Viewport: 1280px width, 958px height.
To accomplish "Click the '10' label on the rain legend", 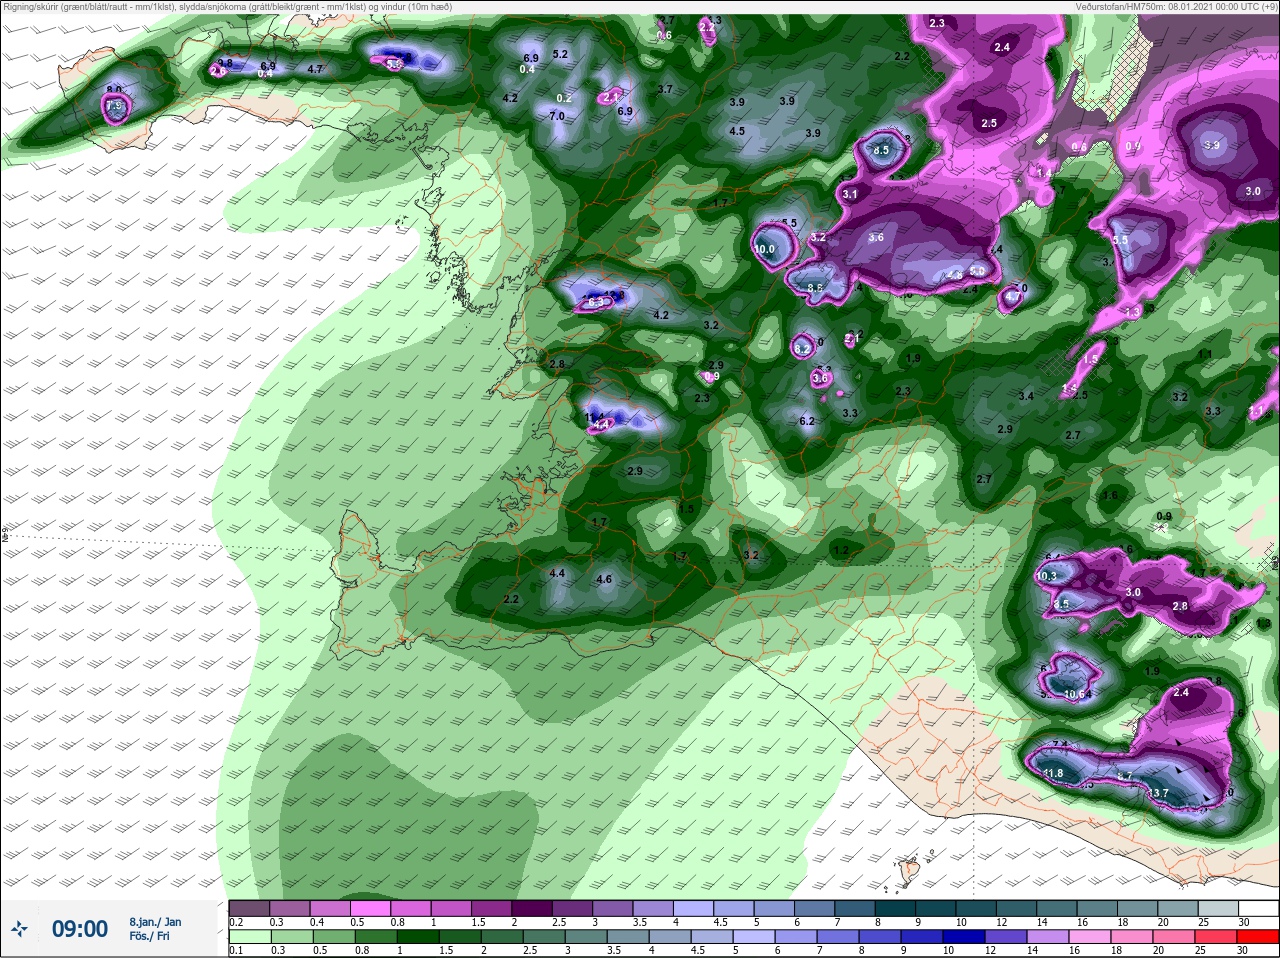I will coord(947,950).
